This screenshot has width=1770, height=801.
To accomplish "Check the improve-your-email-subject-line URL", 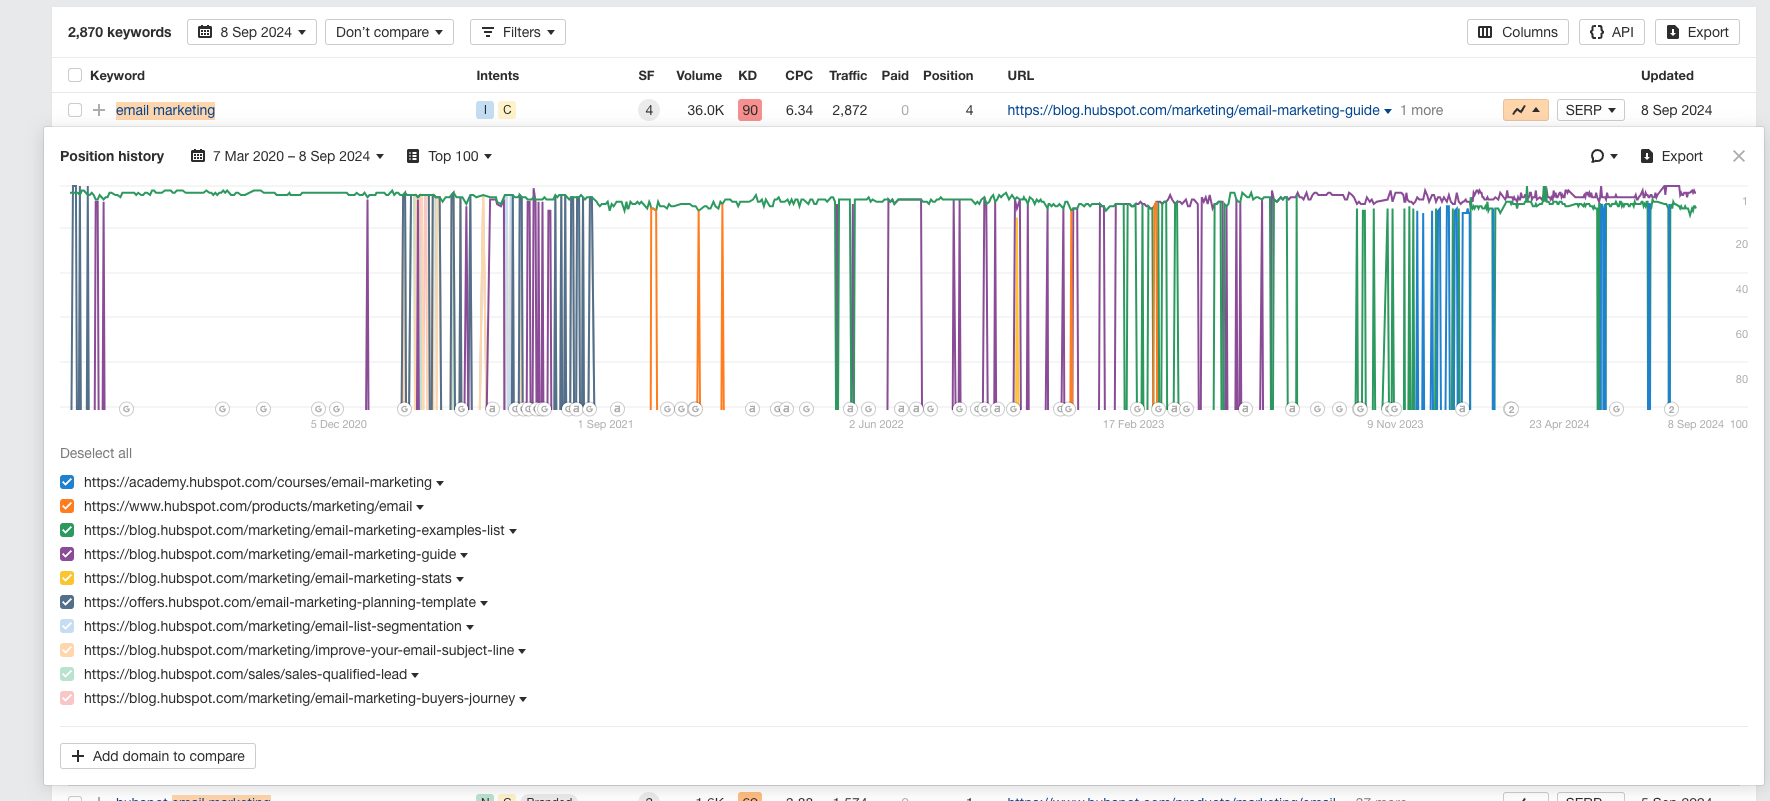I will click(x=67, y=650).
